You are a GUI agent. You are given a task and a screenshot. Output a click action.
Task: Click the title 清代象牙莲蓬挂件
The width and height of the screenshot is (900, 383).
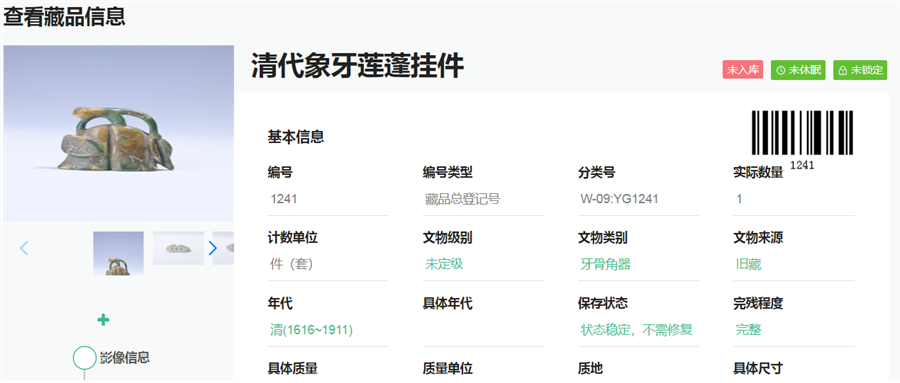pos(358,67)
